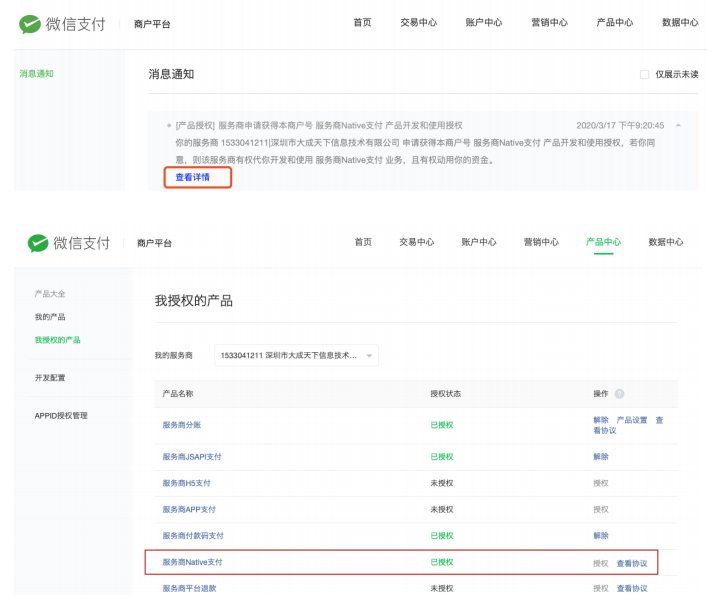Image resolution: width=724 pixels, height=607 pixels.
Task: Click the notification title starting with [产品授权]
Action: pos(319,126)
